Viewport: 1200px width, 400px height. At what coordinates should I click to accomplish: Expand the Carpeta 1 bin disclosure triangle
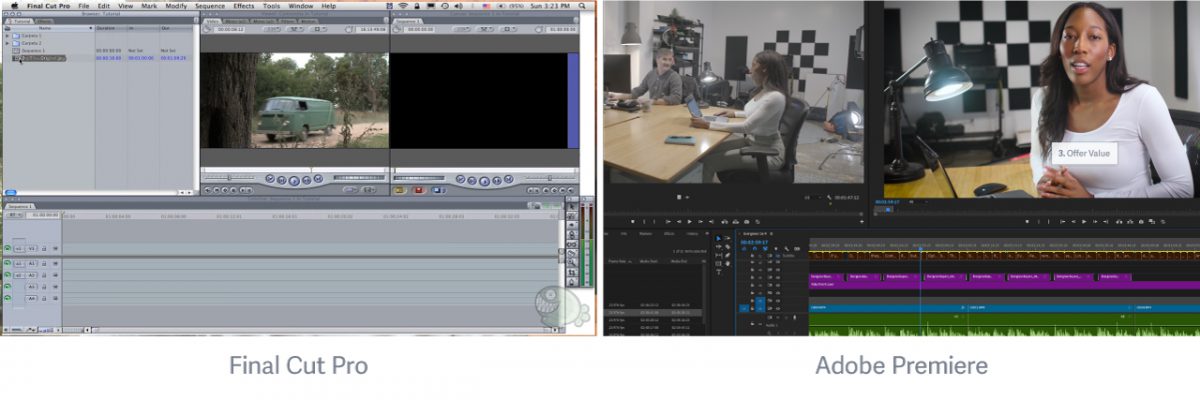[x=8, y=35]
